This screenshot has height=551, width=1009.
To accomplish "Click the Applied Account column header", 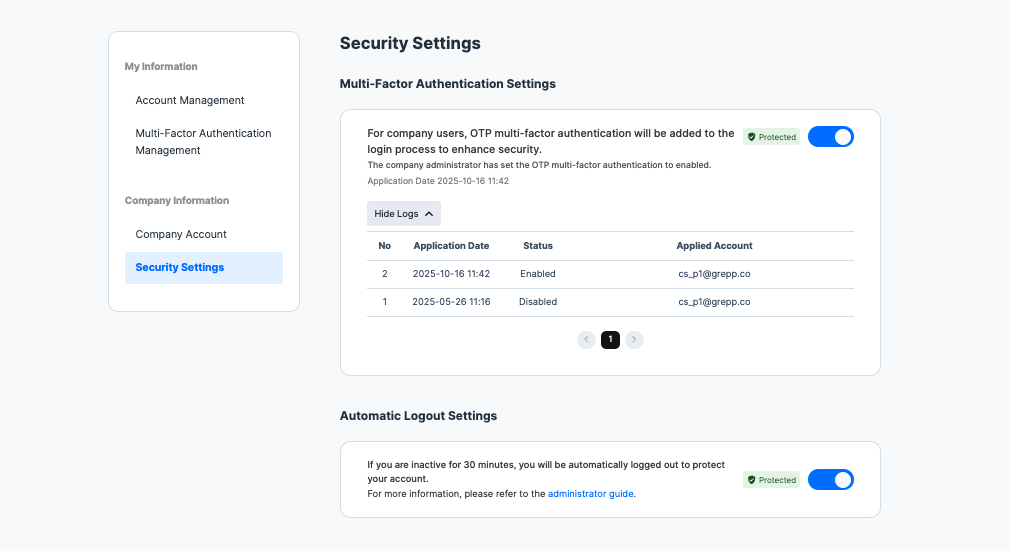I will 714,246.
